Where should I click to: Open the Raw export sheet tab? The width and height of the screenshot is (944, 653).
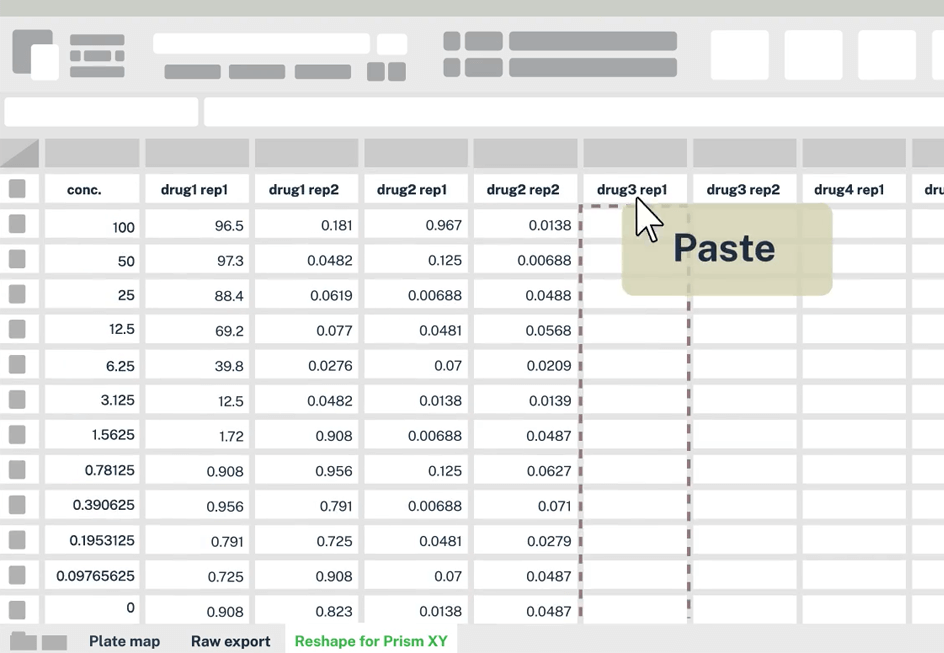point(230,641)
